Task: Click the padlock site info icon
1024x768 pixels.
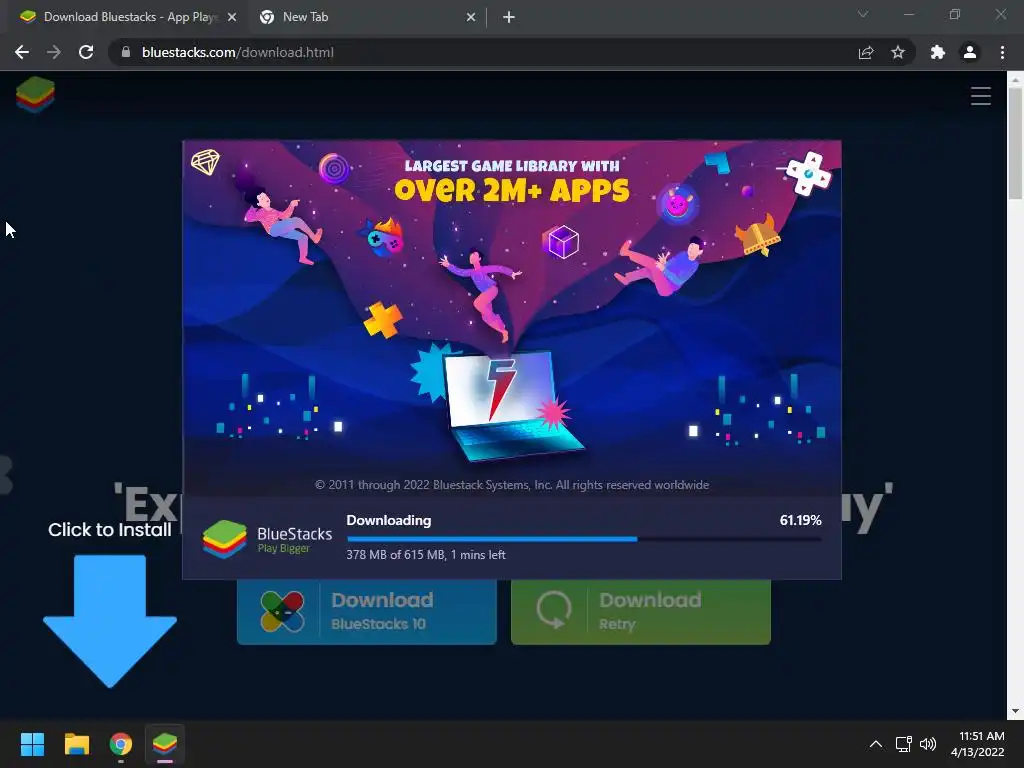Action: pyautogui.click(x=125, y=52)
